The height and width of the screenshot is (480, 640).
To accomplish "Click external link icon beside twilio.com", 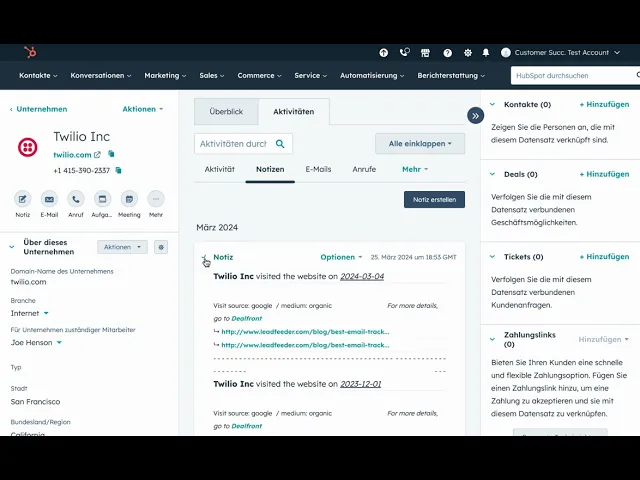I will point(97,155).
